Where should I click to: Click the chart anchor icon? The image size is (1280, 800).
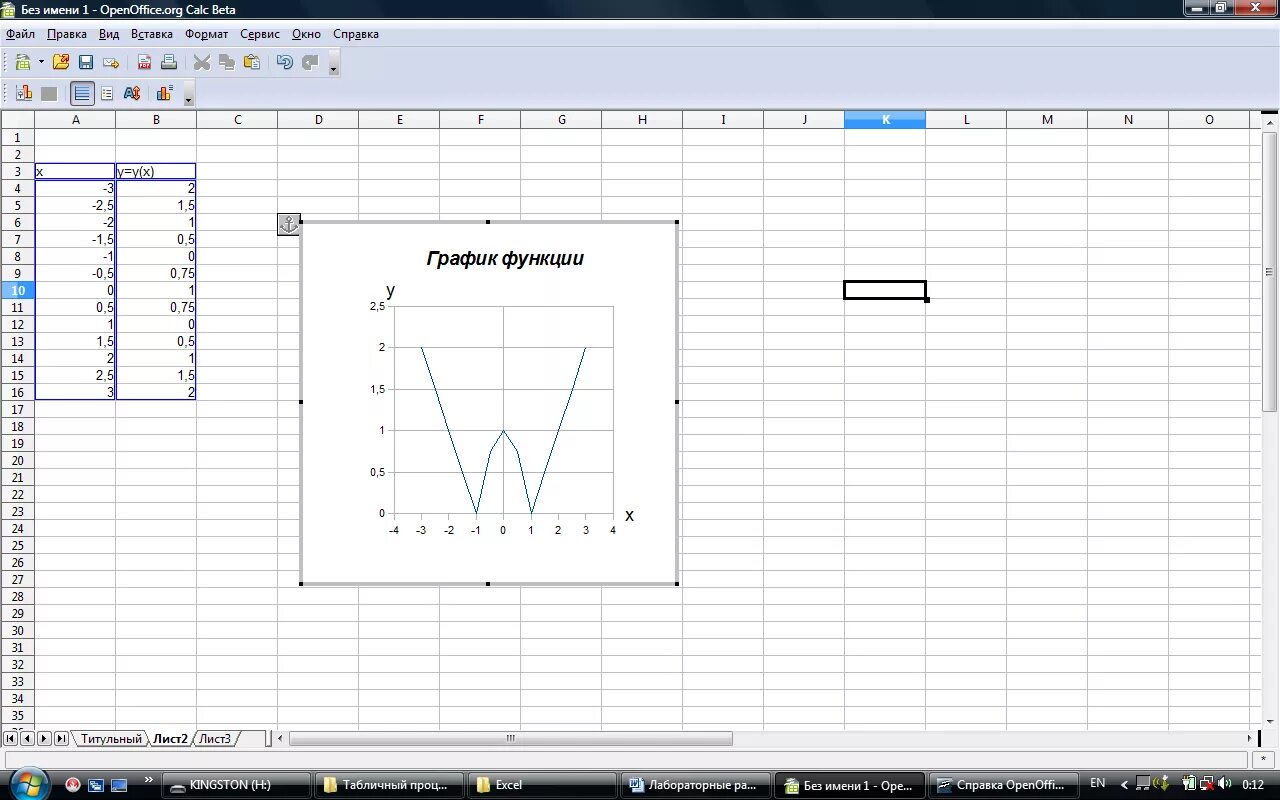point(288,224)
